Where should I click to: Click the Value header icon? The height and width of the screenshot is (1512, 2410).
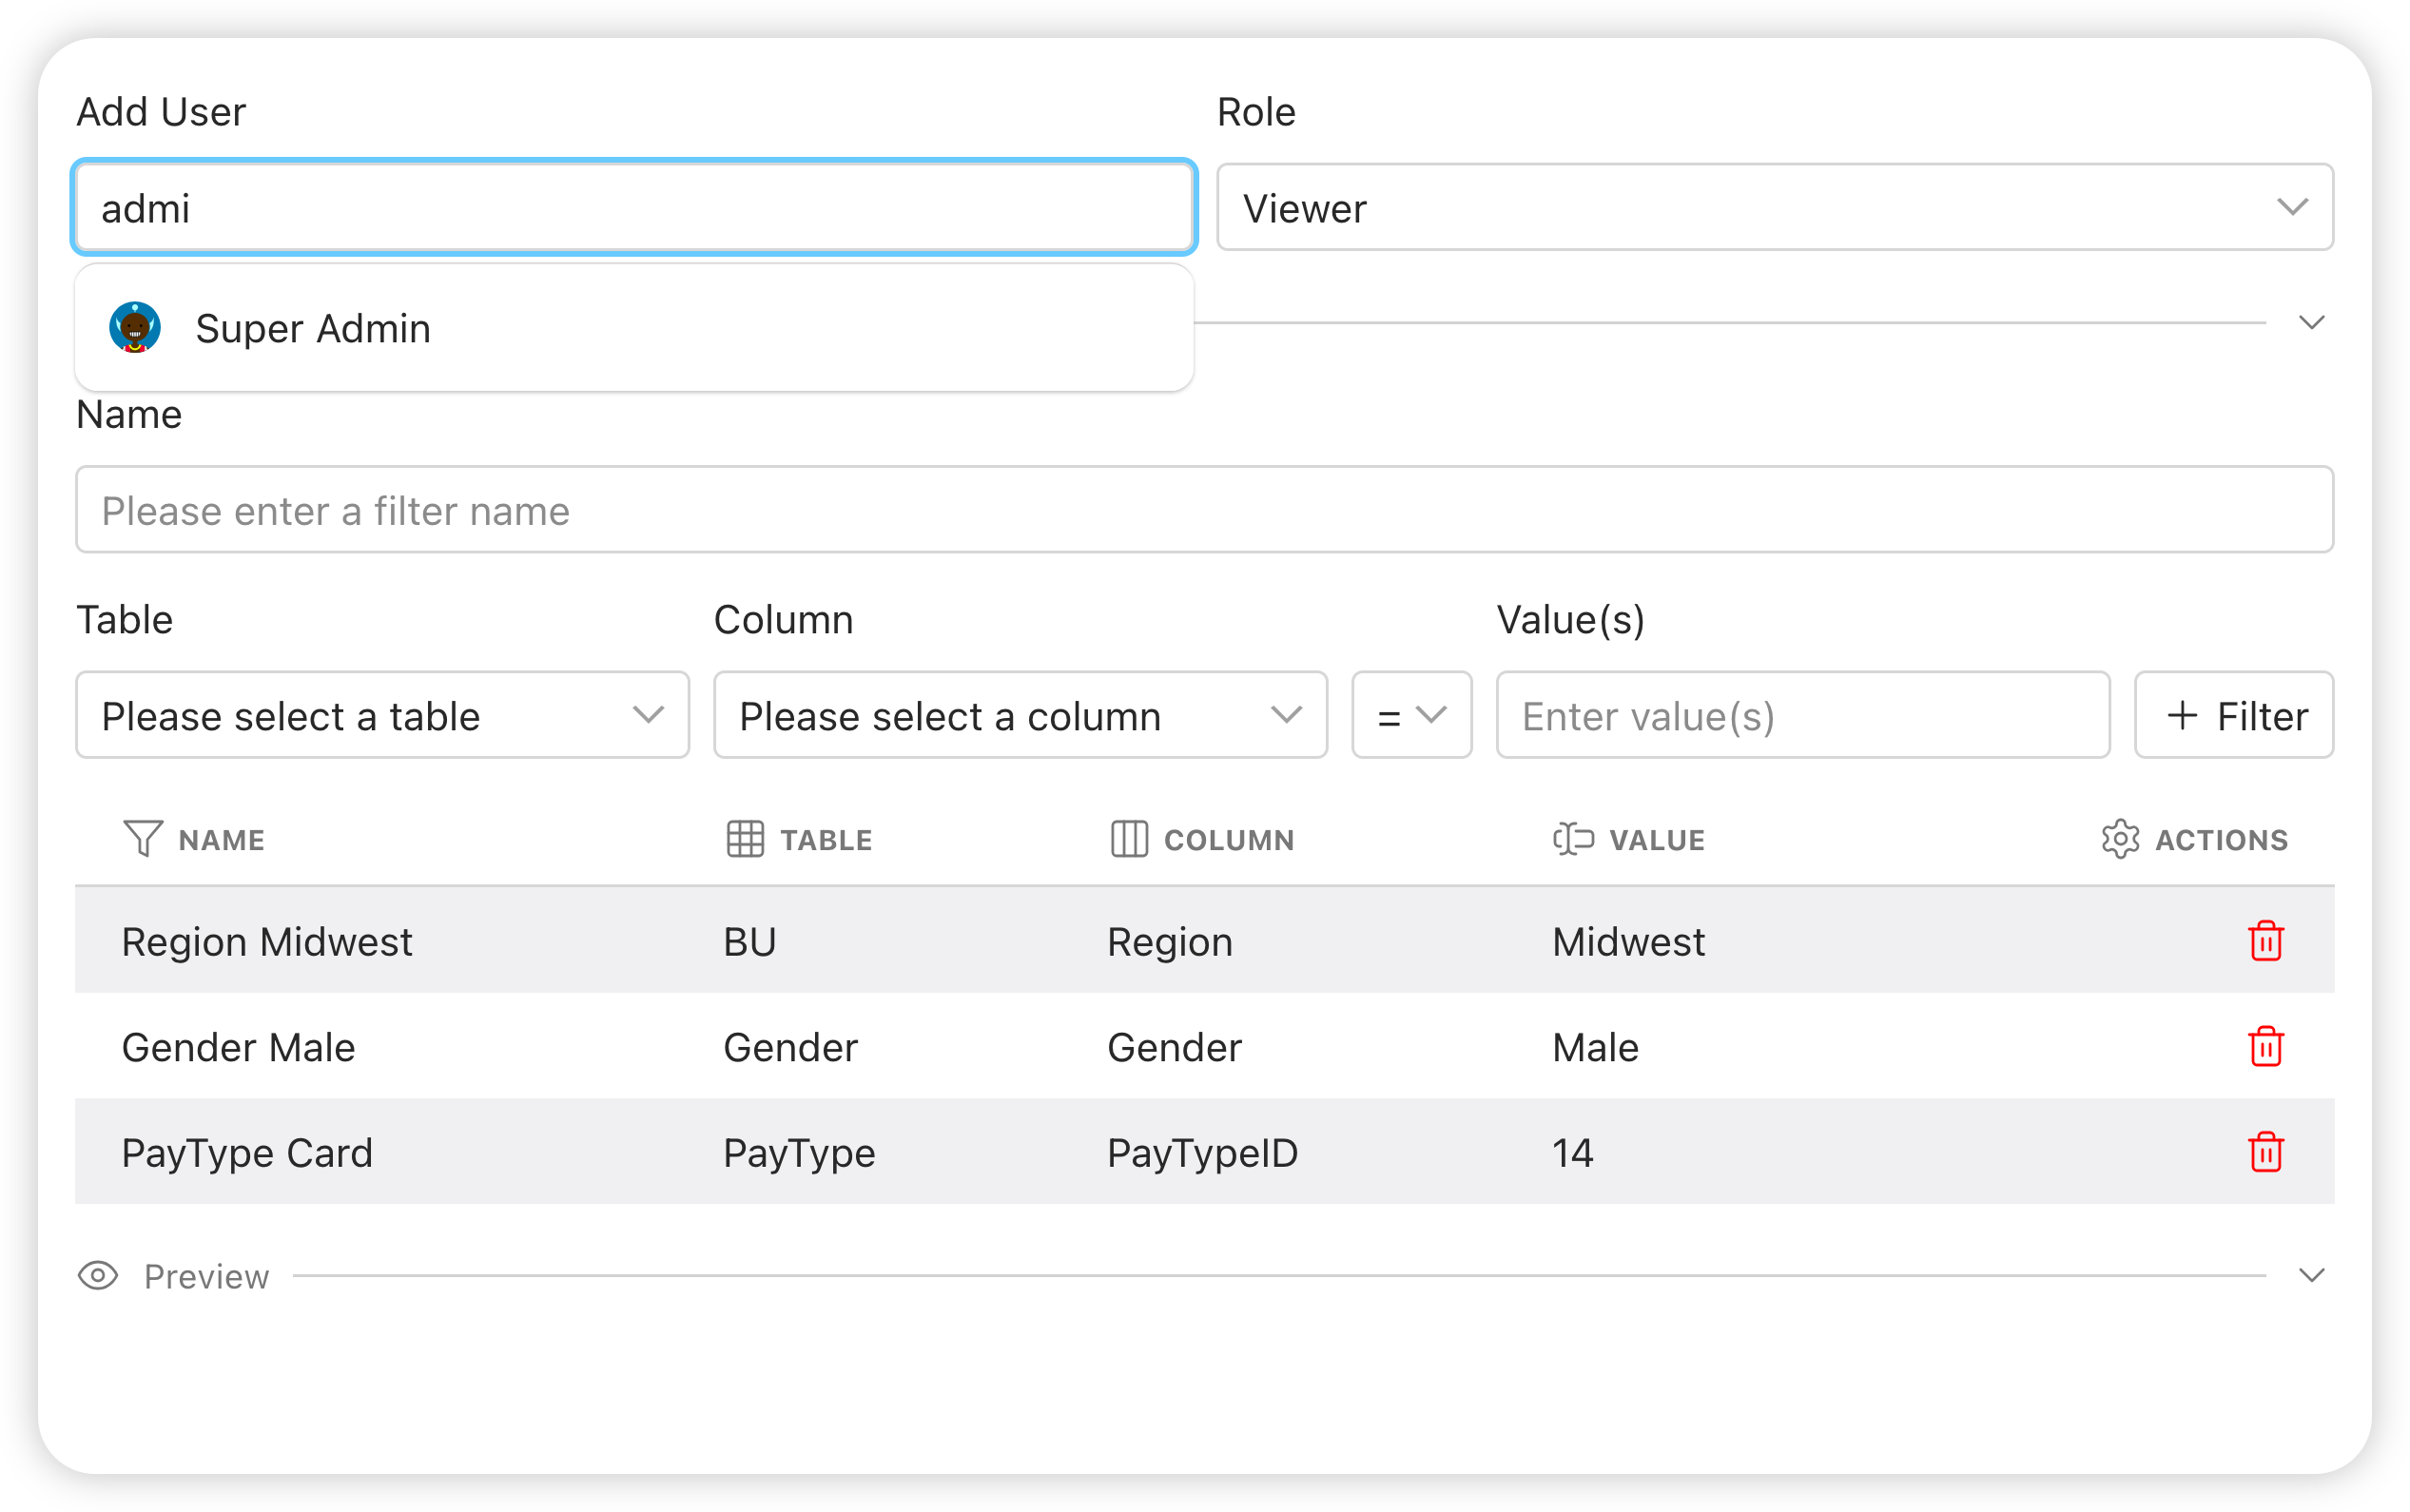tap(1573, 839)
